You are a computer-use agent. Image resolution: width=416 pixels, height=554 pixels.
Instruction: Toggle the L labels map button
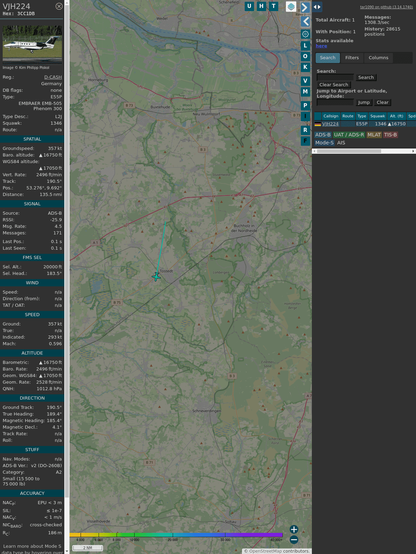305,46
